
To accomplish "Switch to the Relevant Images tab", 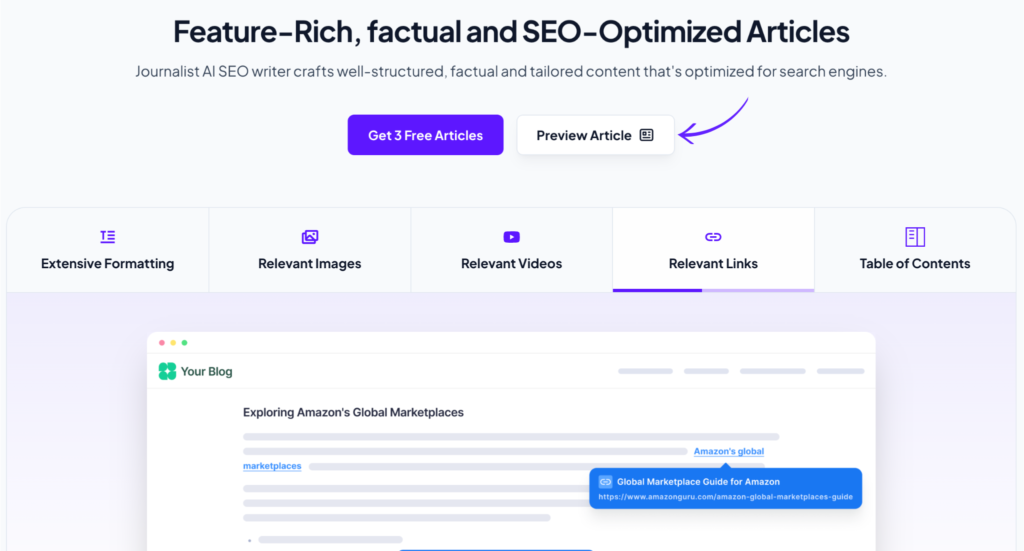I will pyautogui.click(x=310, y=249).
